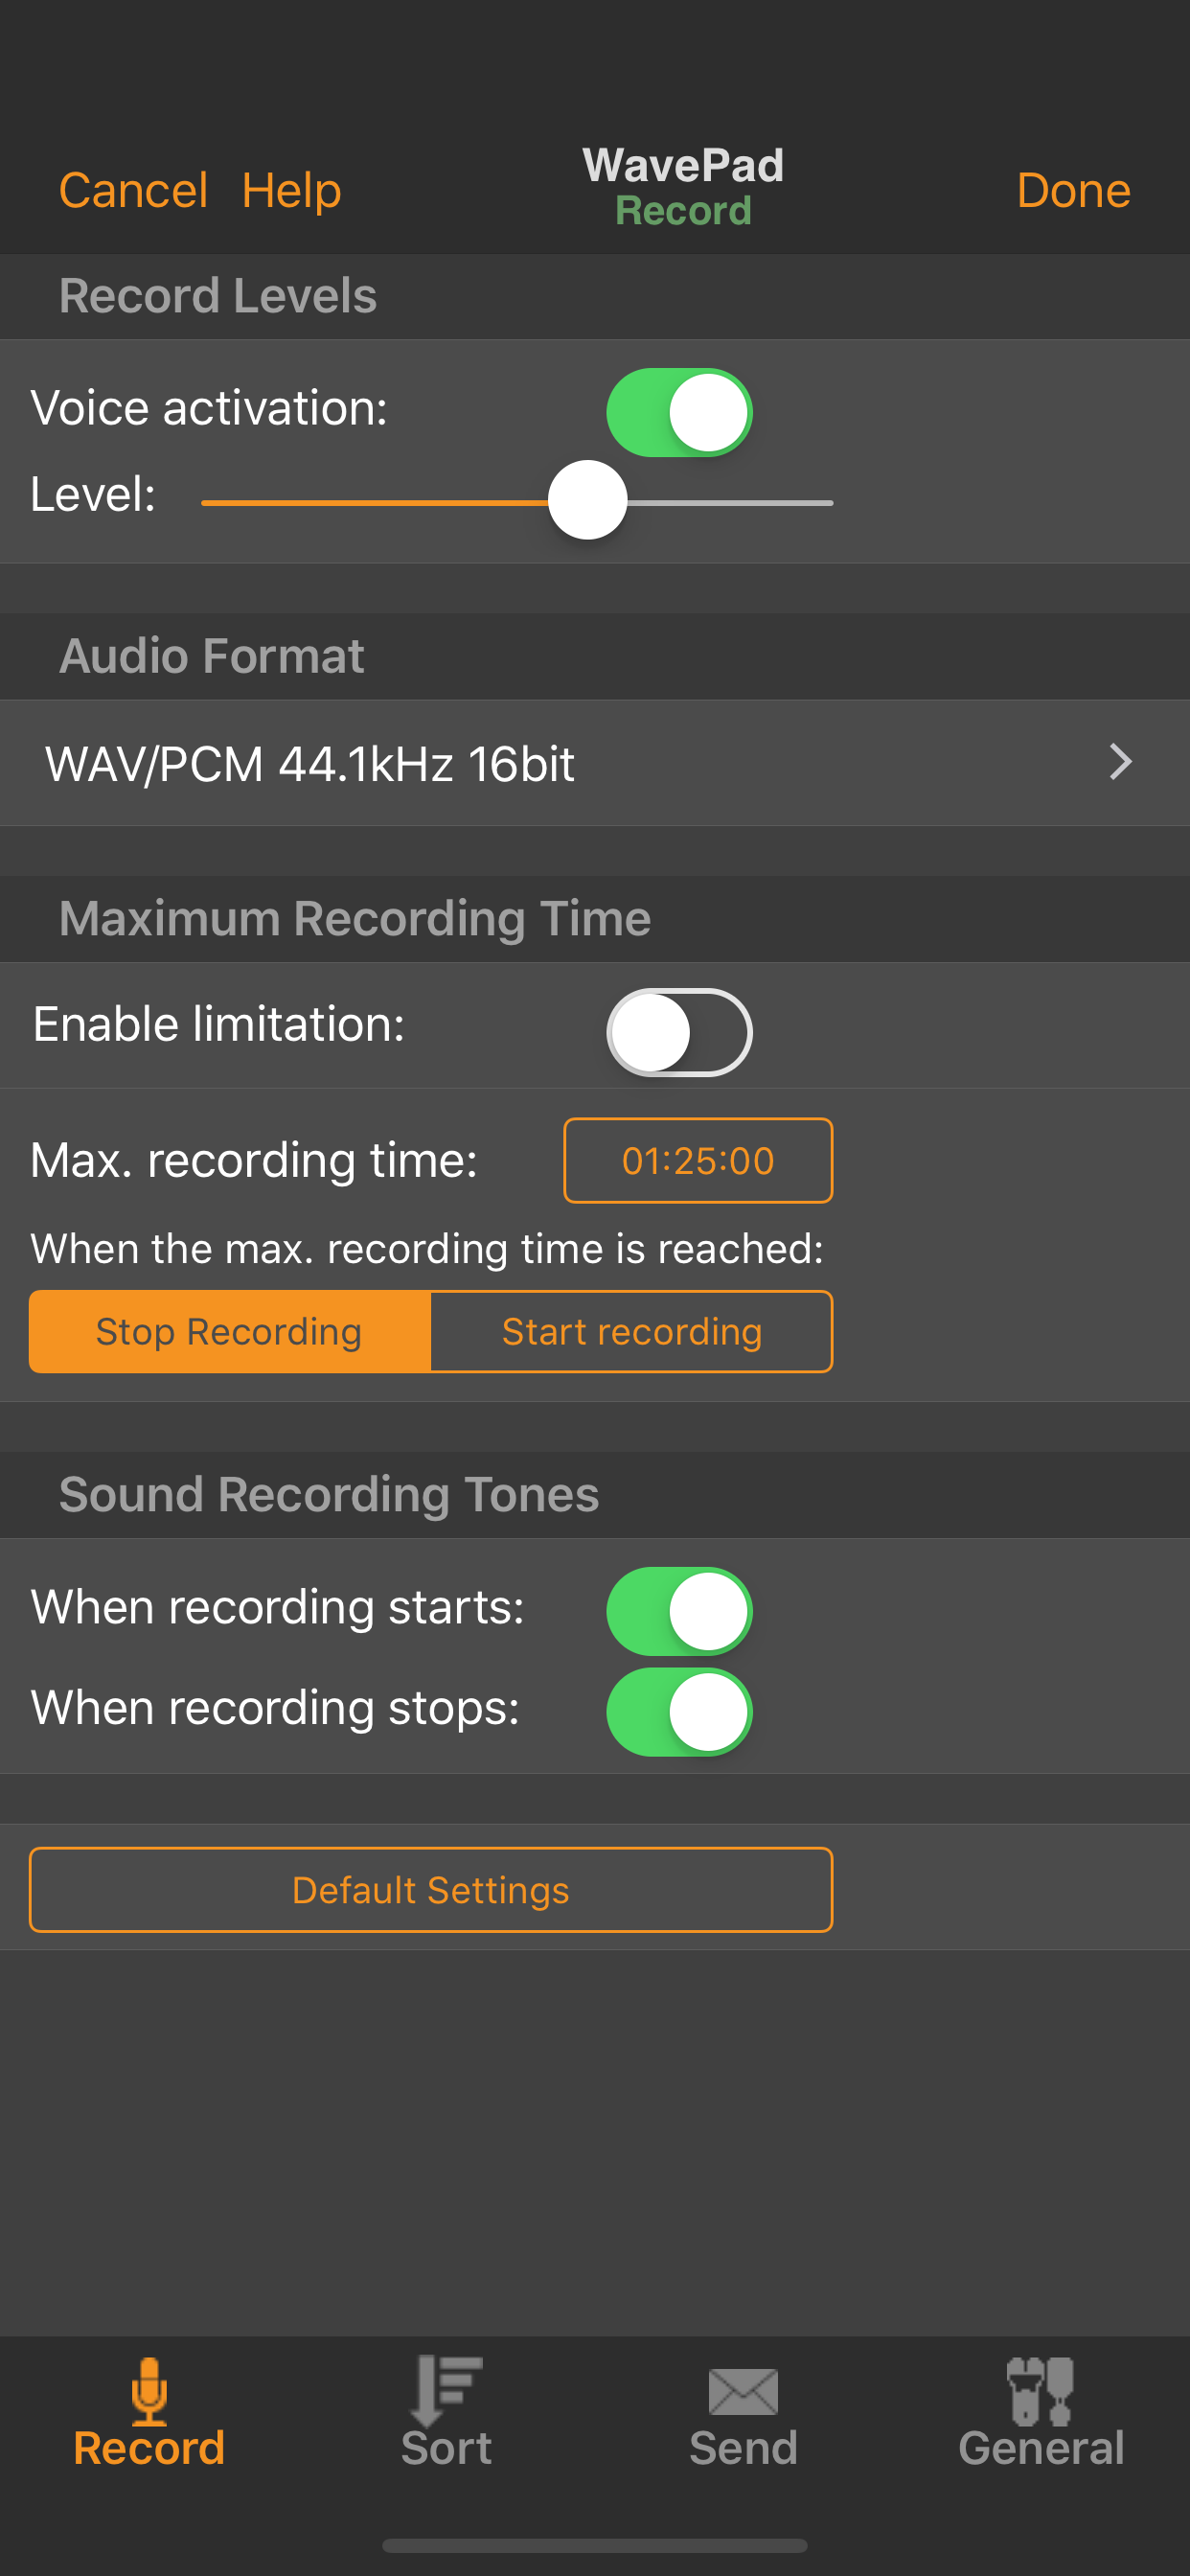
Task: Open the WAV/PCM 44.1kHz 16bit format chooser
Action: tap(310, 764)
